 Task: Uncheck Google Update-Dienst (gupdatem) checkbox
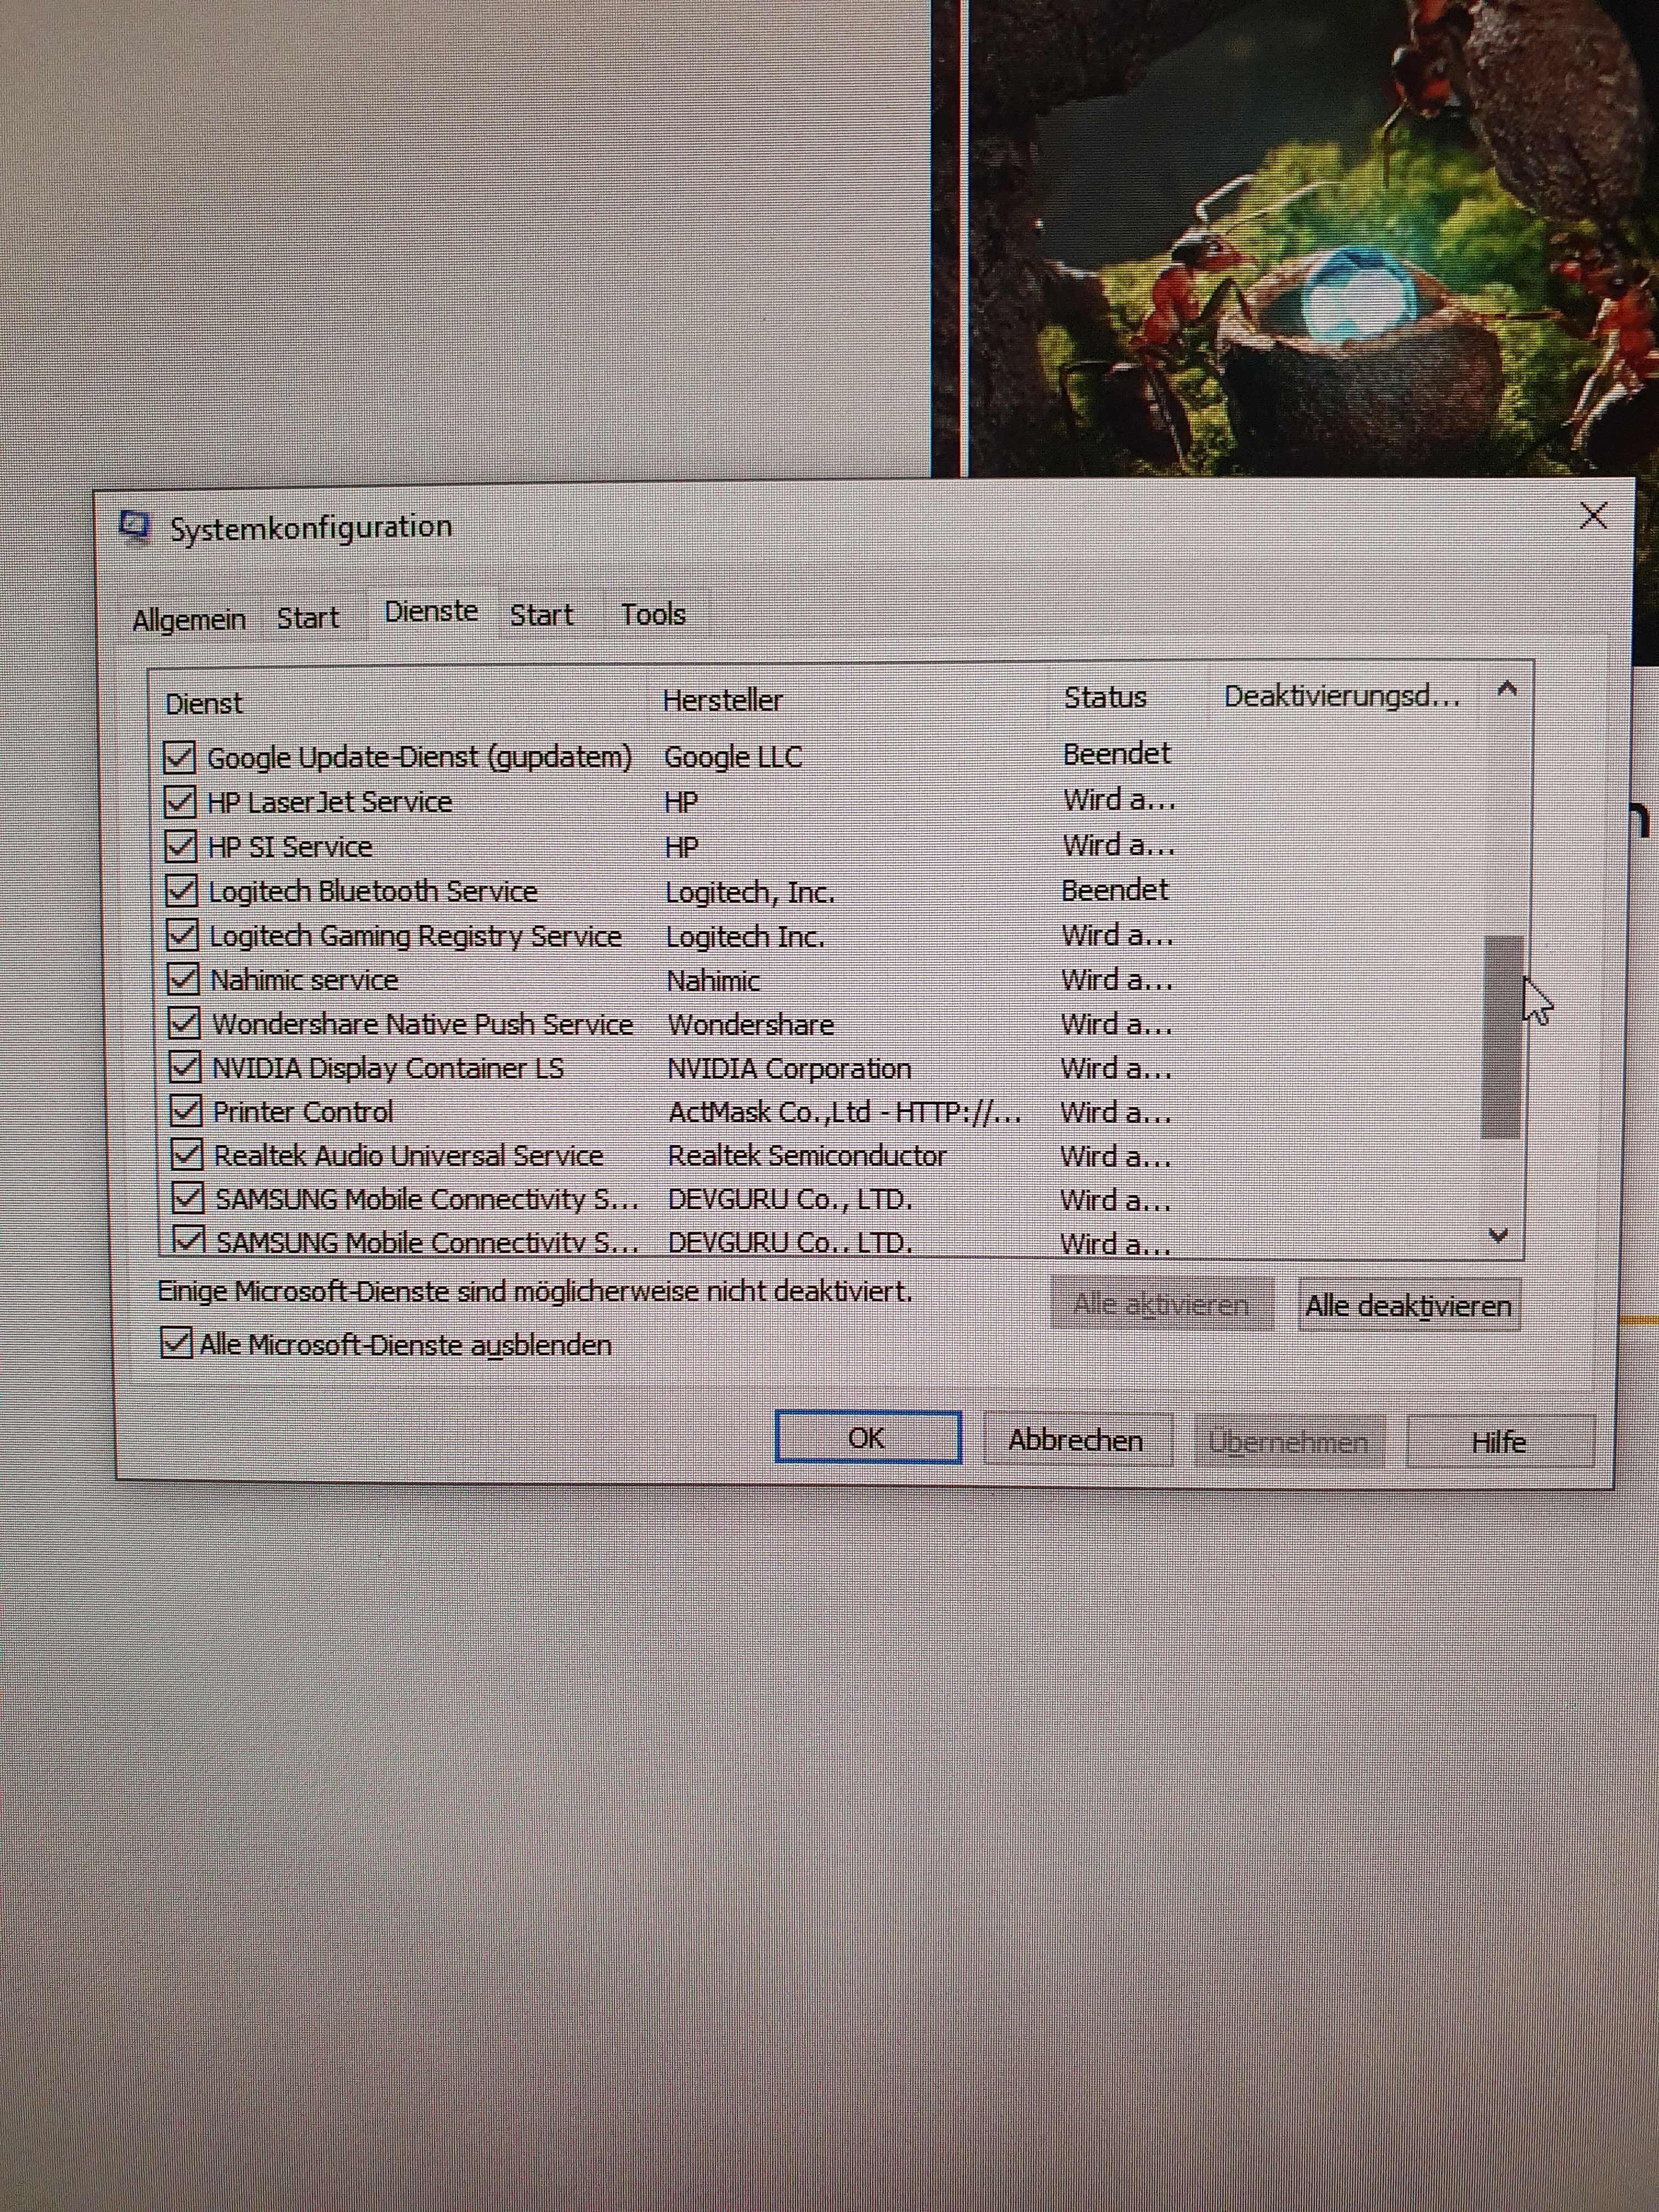(179, 757)
